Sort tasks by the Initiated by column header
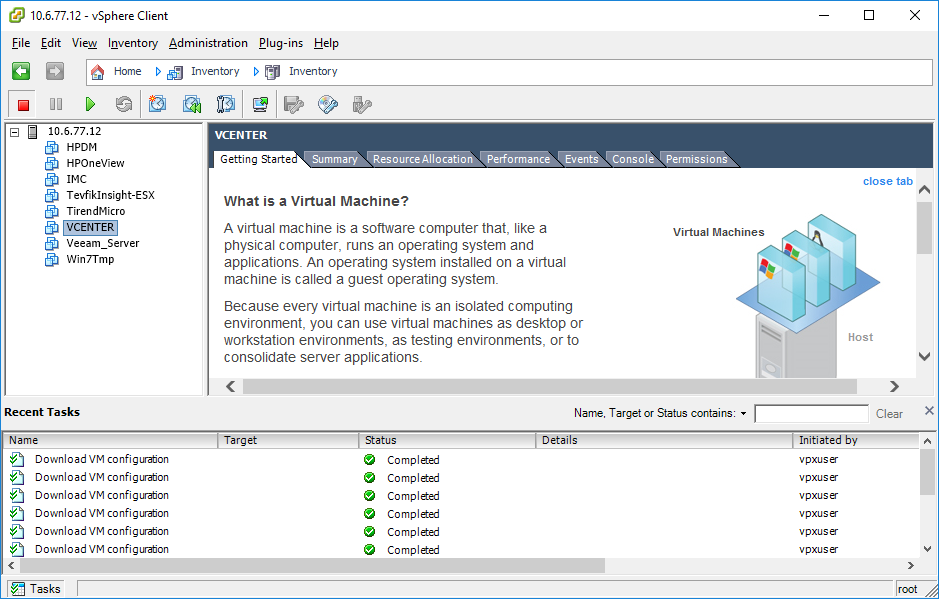The image size is (939, 599). [x=856, y=440]
